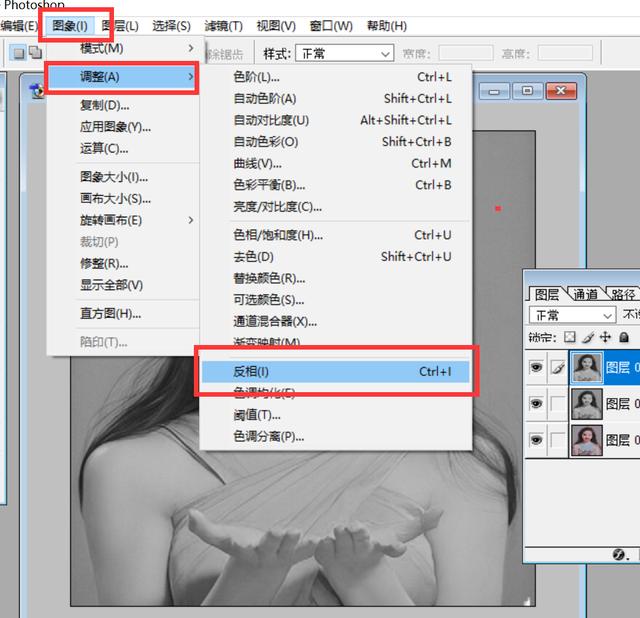Maximize the document window
This screenshot has height=618, width=640.
528,91
